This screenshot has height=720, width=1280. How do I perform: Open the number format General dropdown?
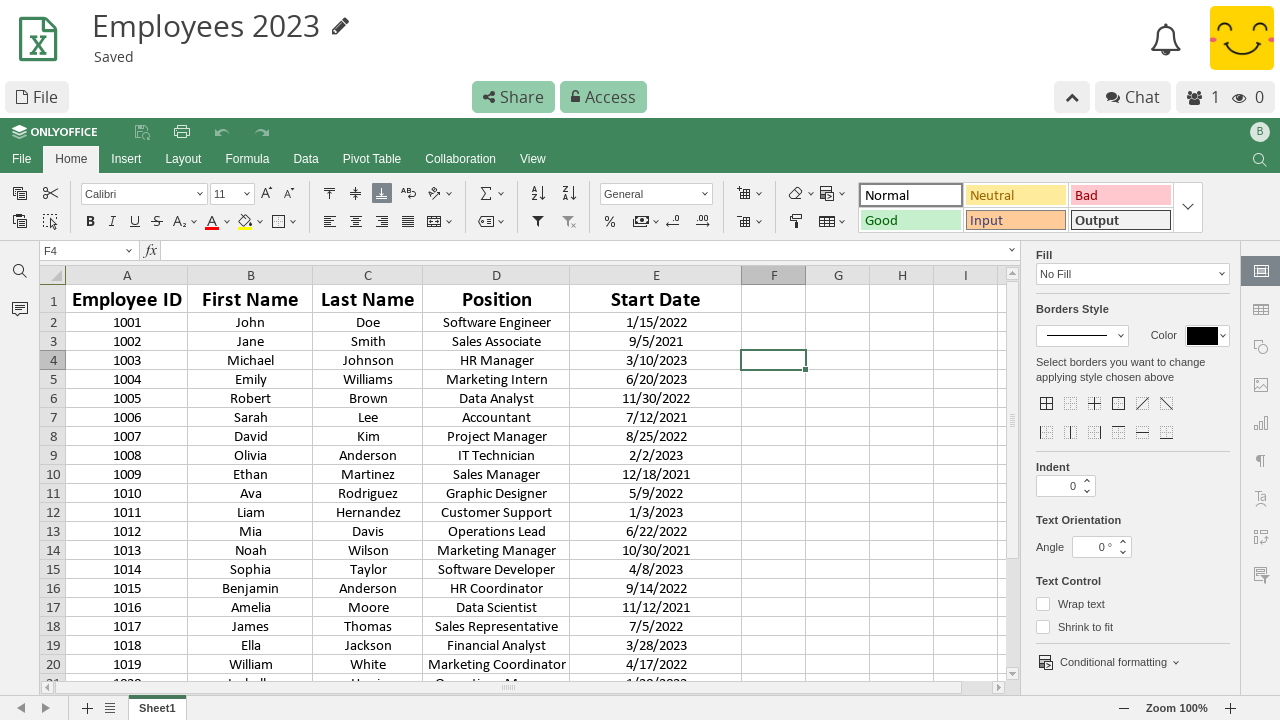(x=655, y=193)
